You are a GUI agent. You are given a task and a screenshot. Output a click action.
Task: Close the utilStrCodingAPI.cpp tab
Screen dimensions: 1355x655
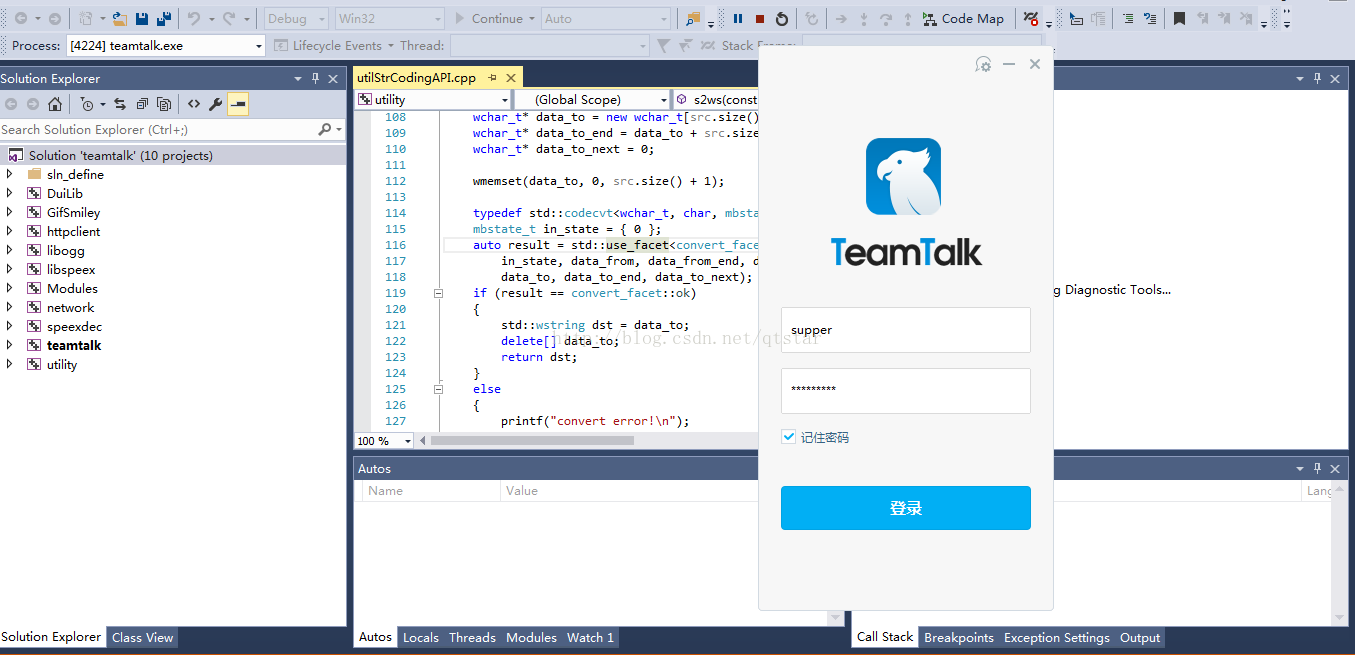pos(511,77)
